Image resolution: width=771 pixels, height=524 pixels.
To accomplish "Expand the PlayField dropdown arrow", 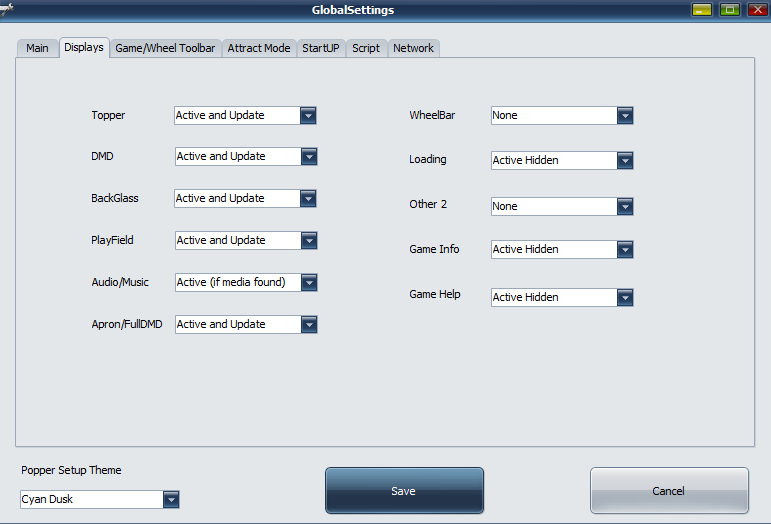I will 309,241.
